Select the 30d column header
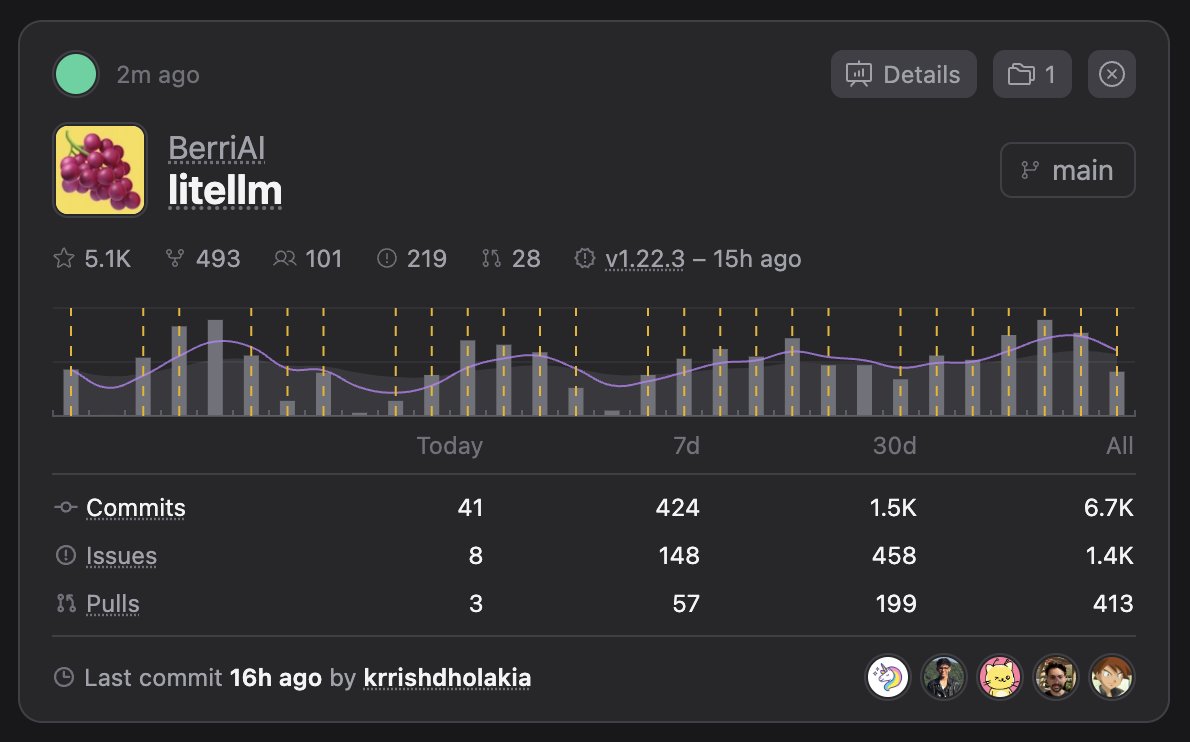Viewport: 1190px width, 742px height. 894,445
